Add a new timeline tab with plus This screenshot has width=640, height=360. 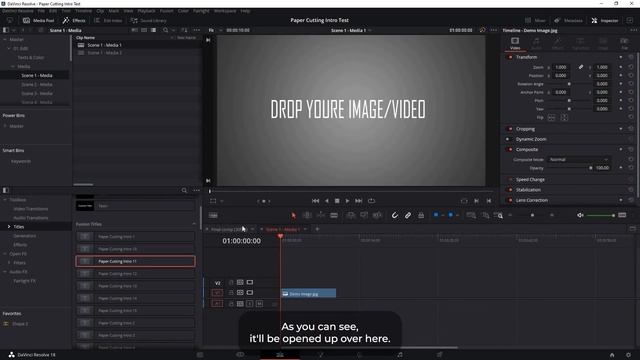(317, 229)
